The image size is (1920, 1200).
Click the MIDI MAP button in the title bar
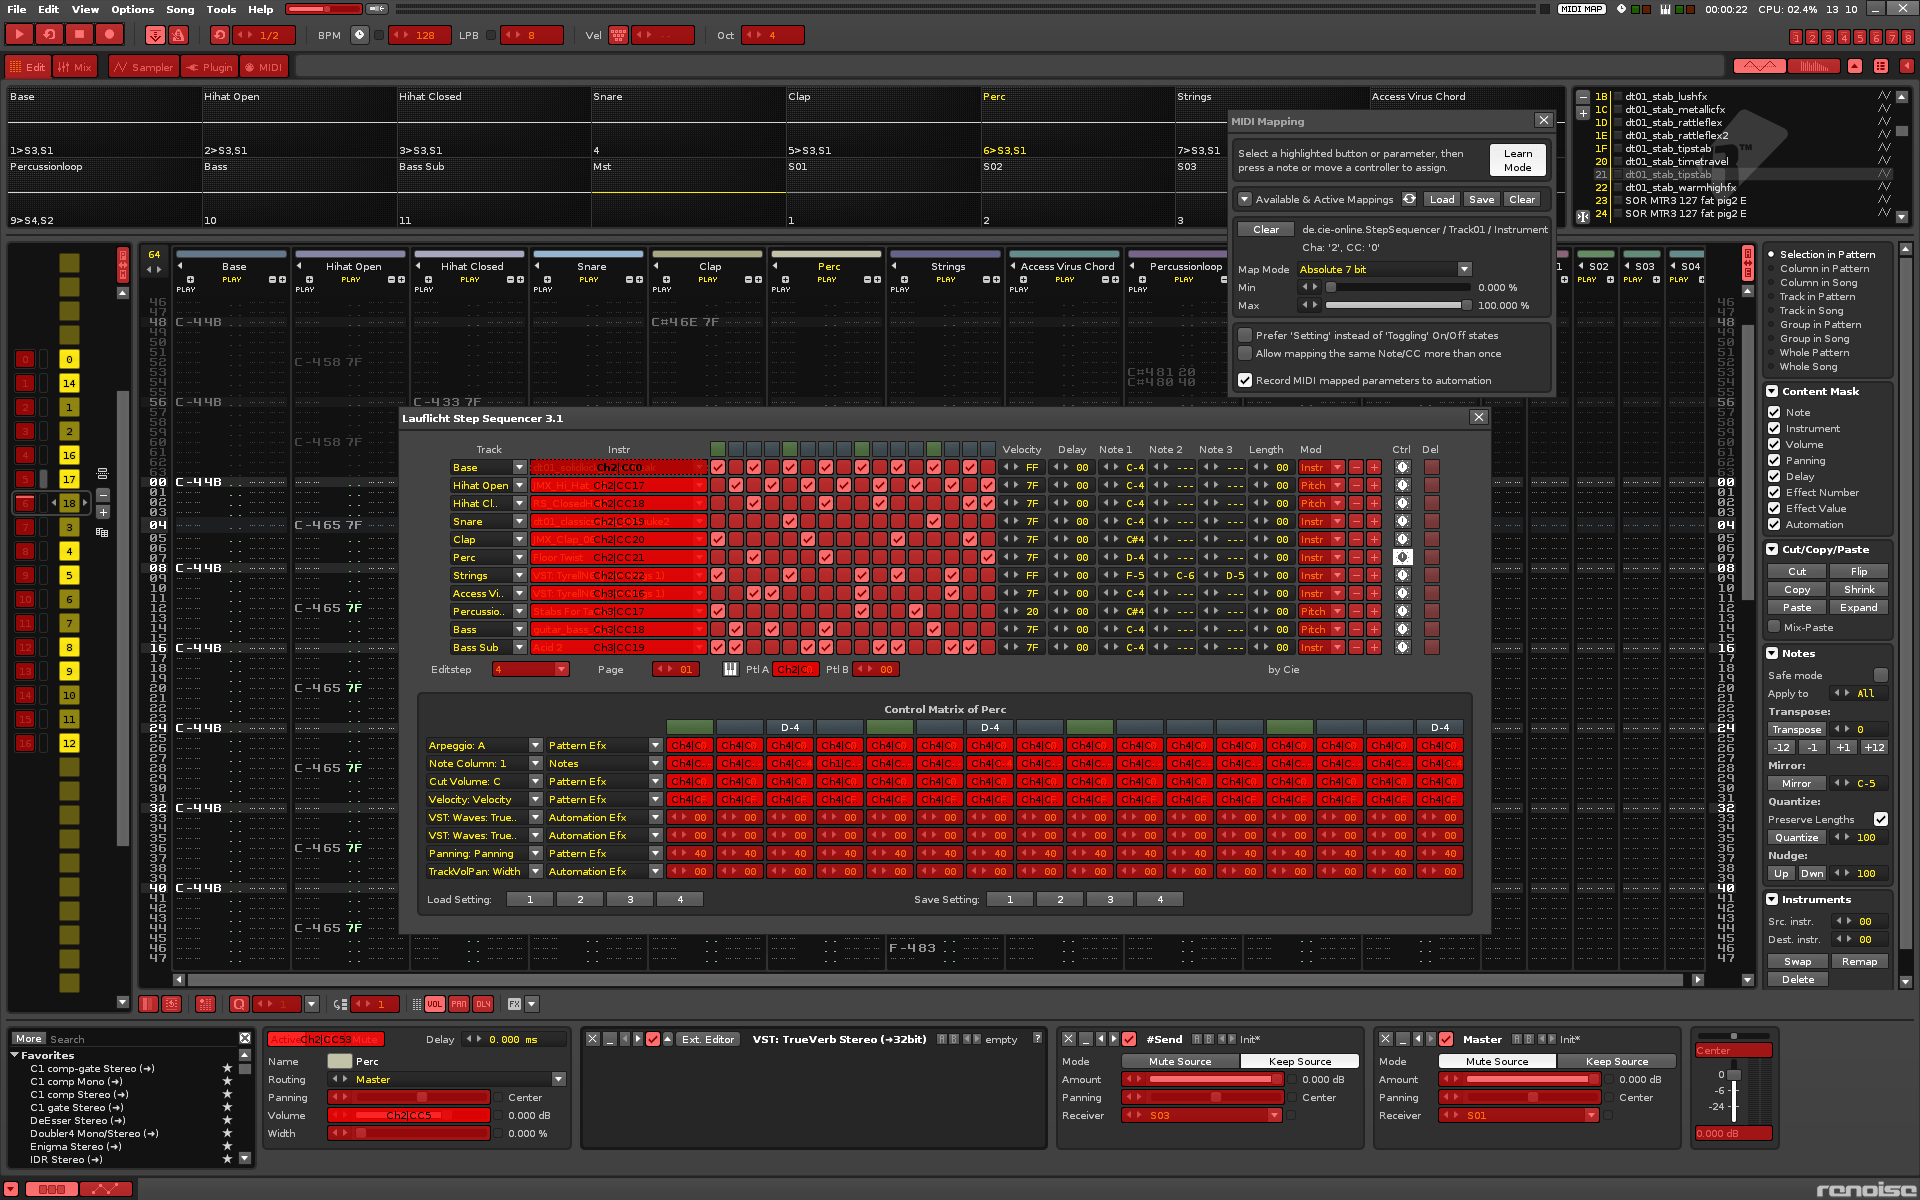tap(1580, 8)
